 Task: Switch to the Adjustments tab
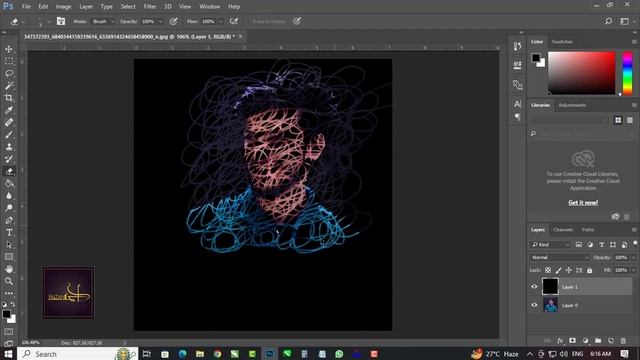click(572, 105)
